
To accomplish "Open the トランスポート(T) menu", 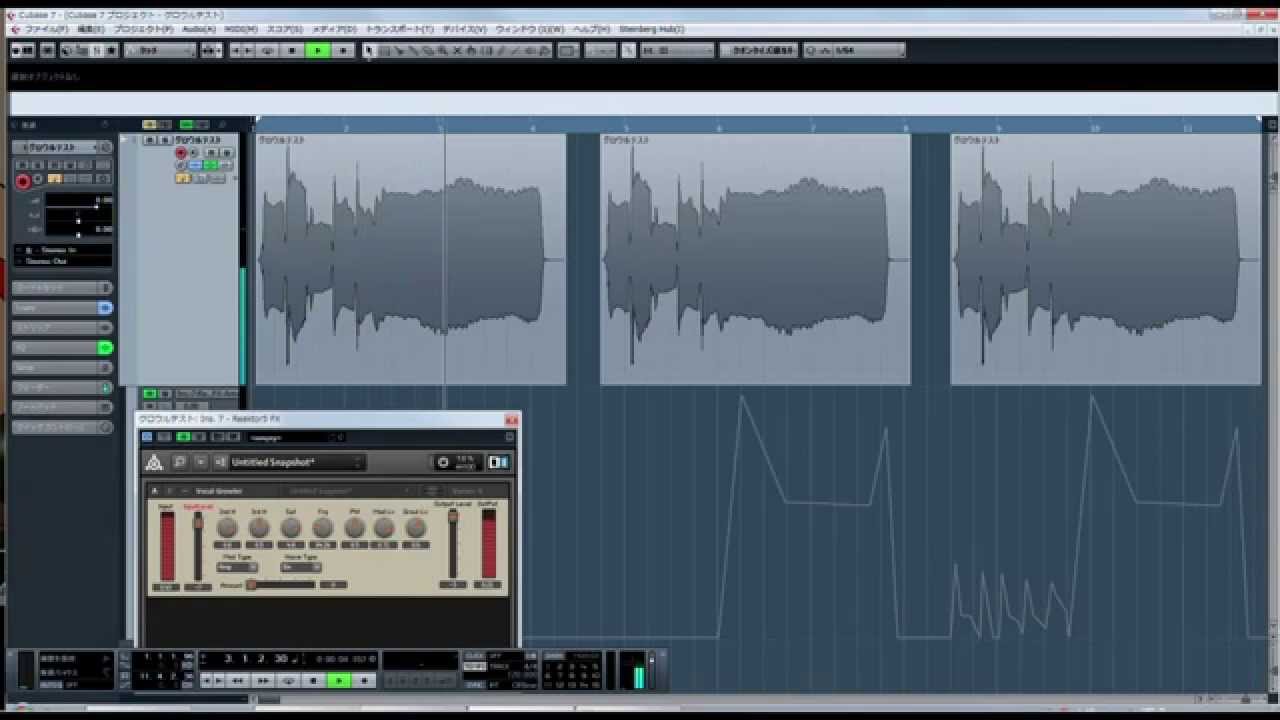I will pyautogui.click(x=400, y=29).
